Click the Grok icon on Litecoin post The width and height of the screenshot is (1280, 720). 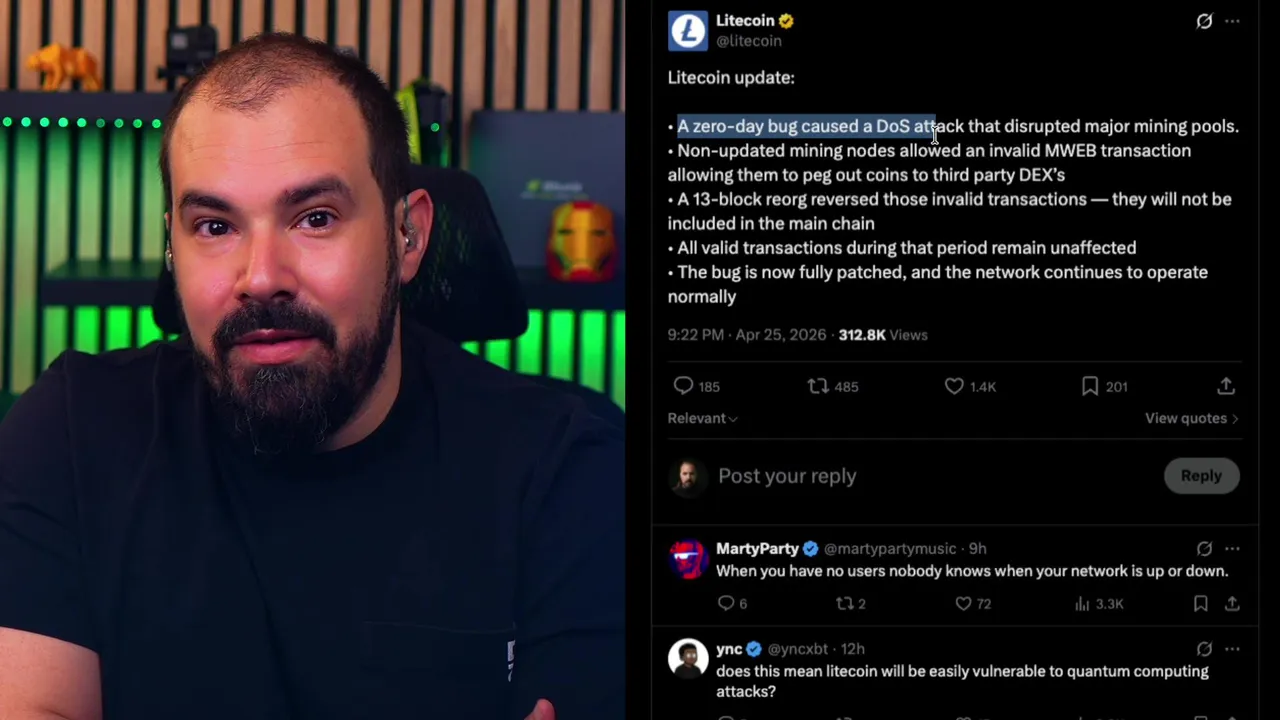point(1204,21)
